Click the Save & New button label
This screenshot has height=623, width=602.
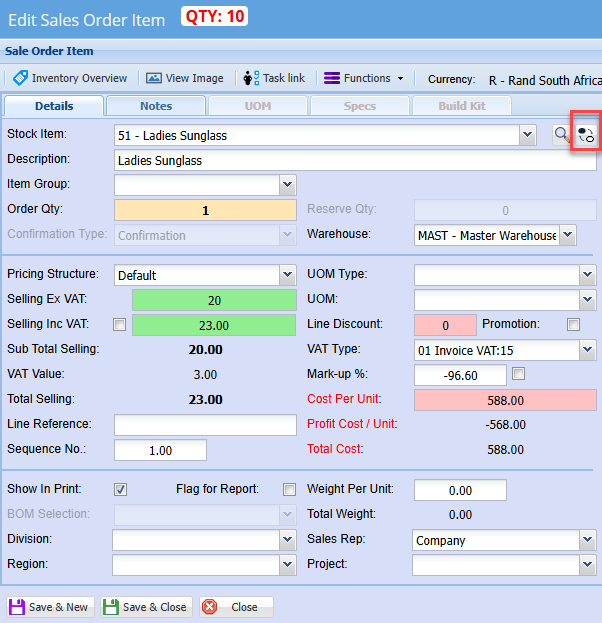click(58, 607)
